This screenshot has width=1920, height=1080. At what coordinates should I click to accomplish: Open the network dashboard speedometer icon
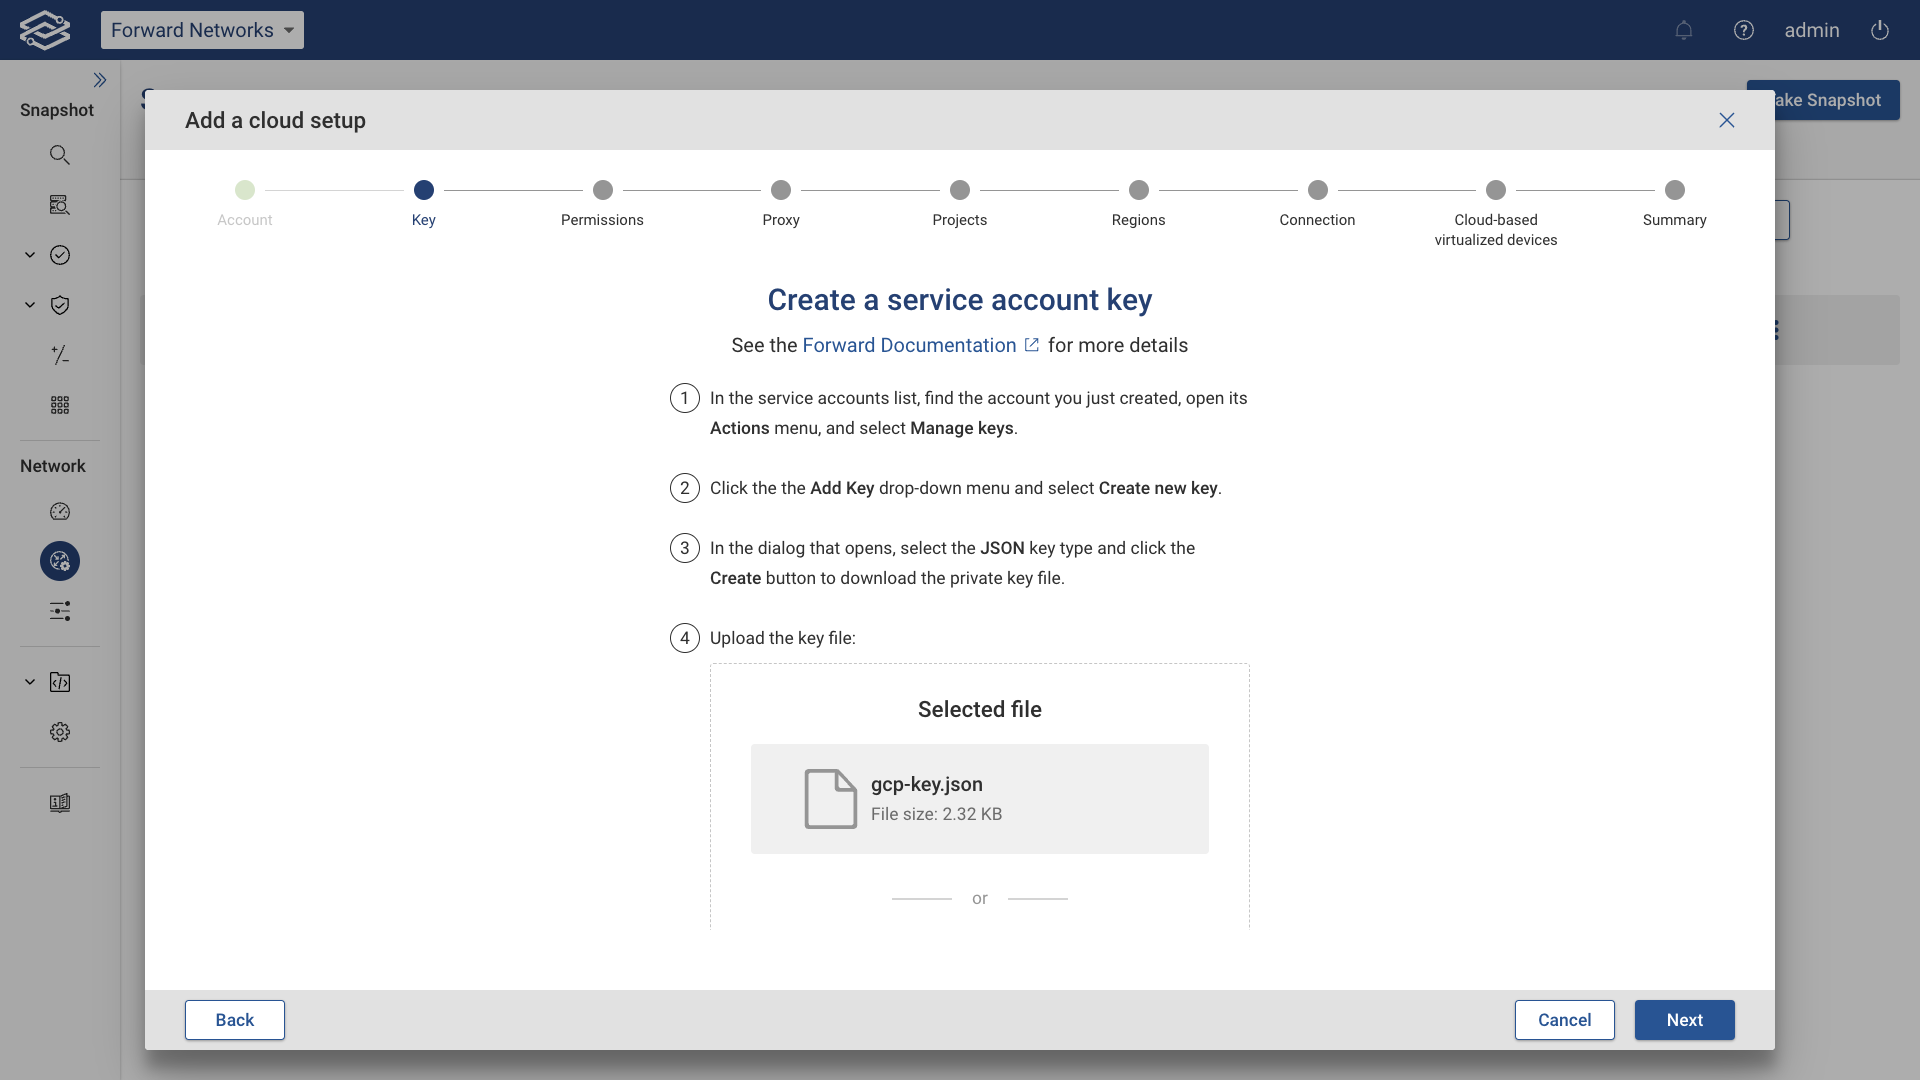pyautogui.click(x=60, y=511)
